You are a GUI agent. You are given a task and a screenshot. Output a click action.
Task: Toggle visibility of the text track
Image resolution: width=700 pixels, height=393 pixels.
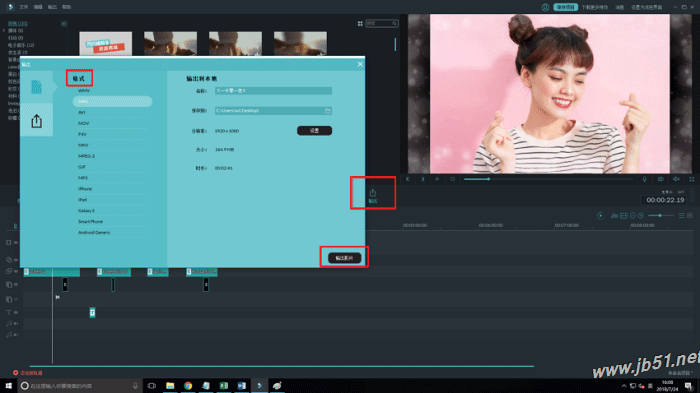[16, 313]
